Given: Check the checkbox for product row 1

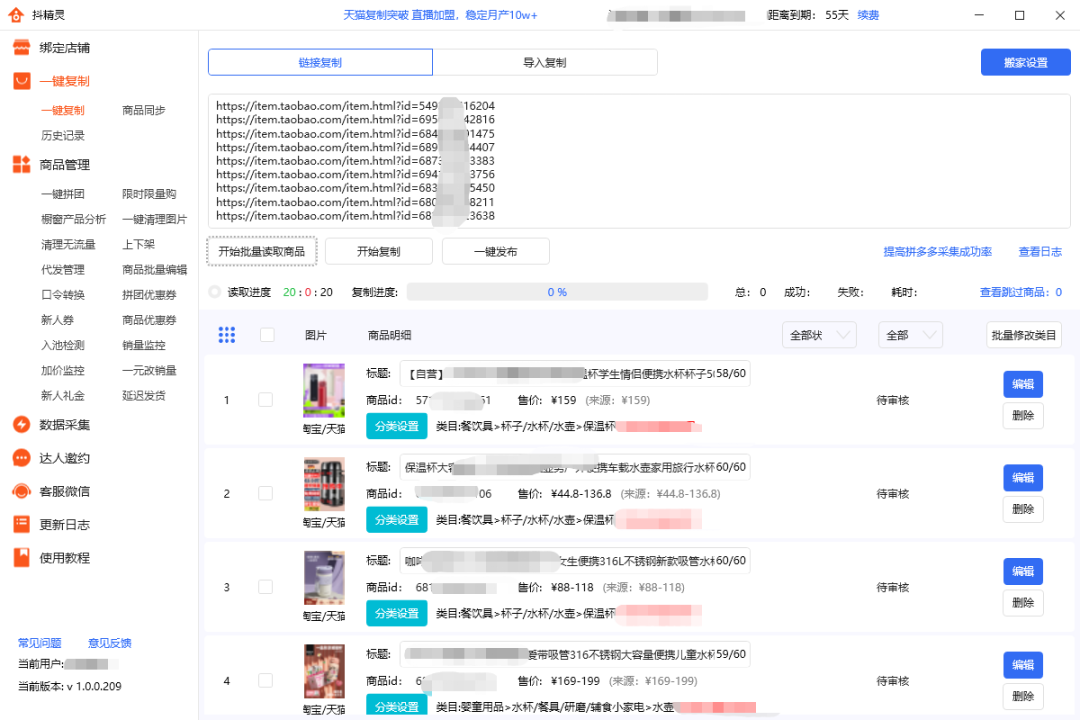Looking at the screenshot, I should (x=266, y=399).
